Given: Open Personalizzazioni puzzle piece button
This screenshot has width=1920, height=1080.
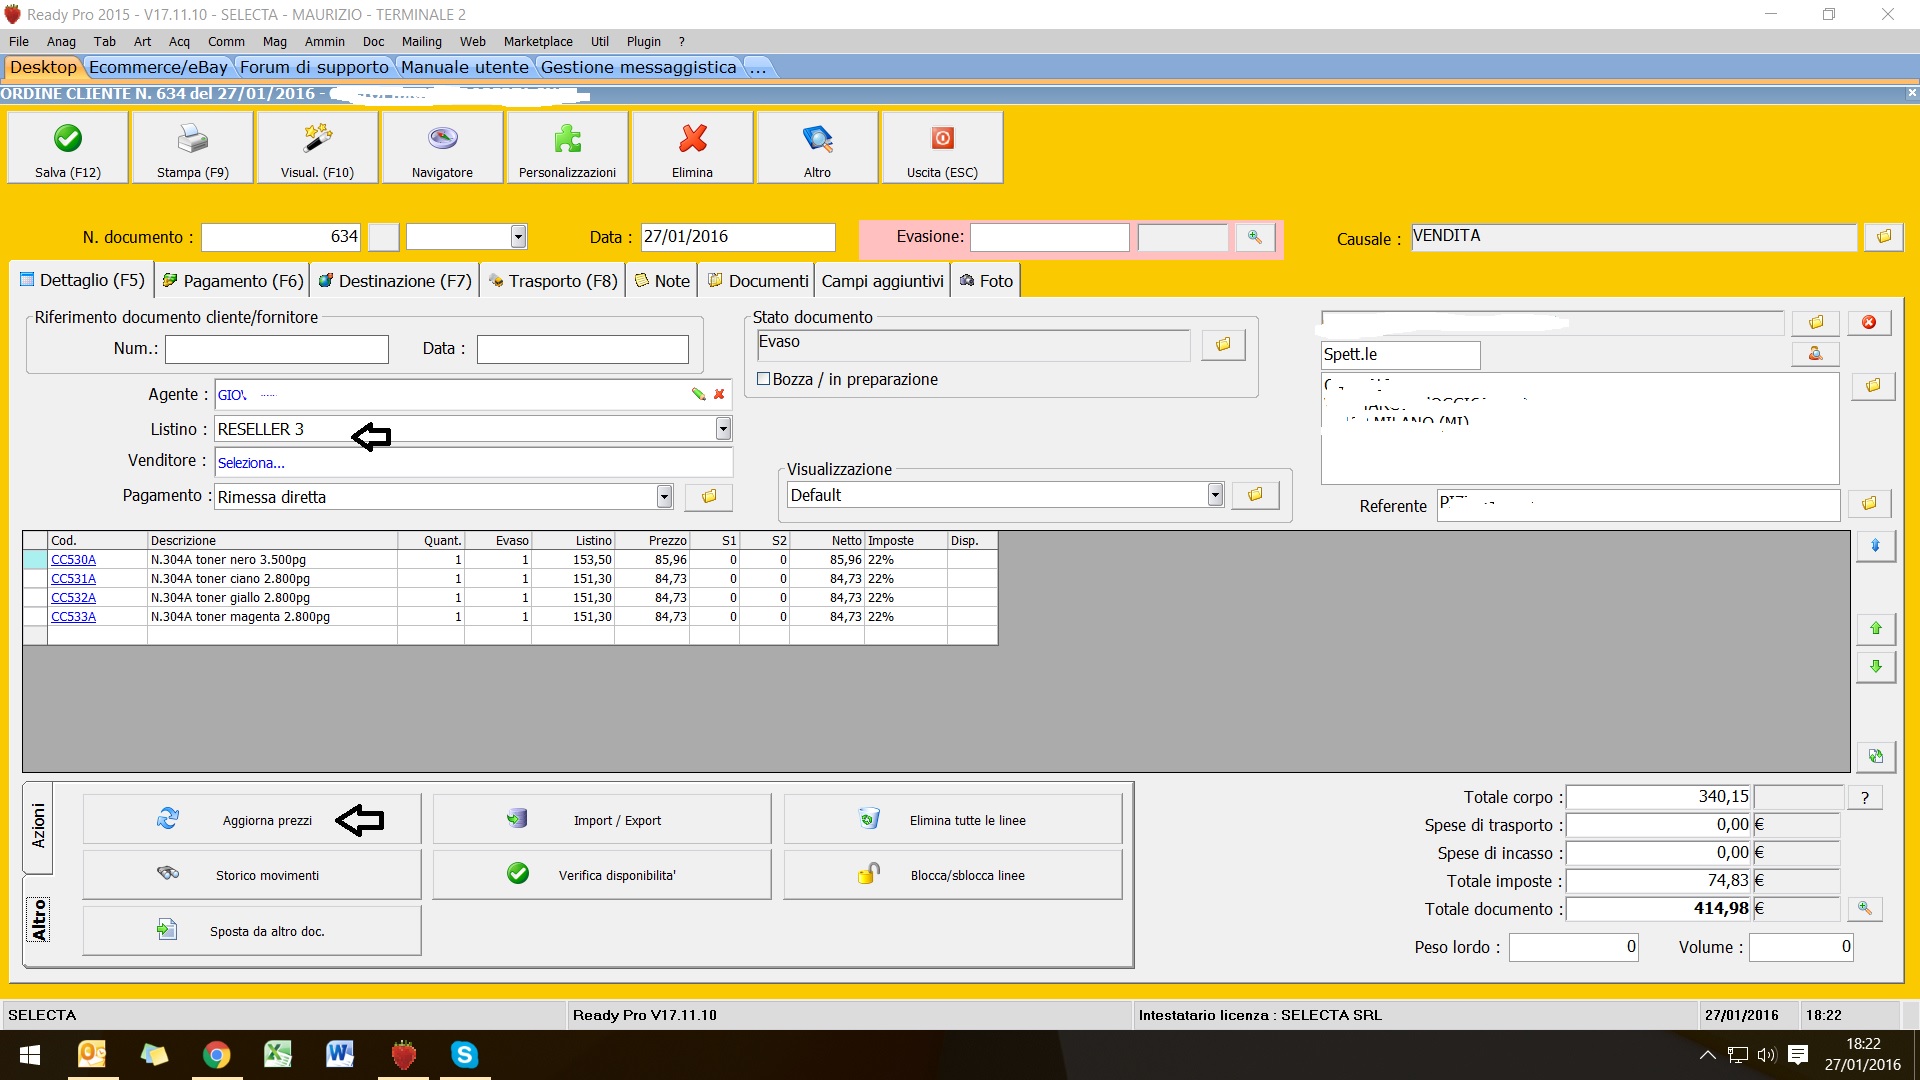Looking at the screenshot, I should (x=567, y=147).
